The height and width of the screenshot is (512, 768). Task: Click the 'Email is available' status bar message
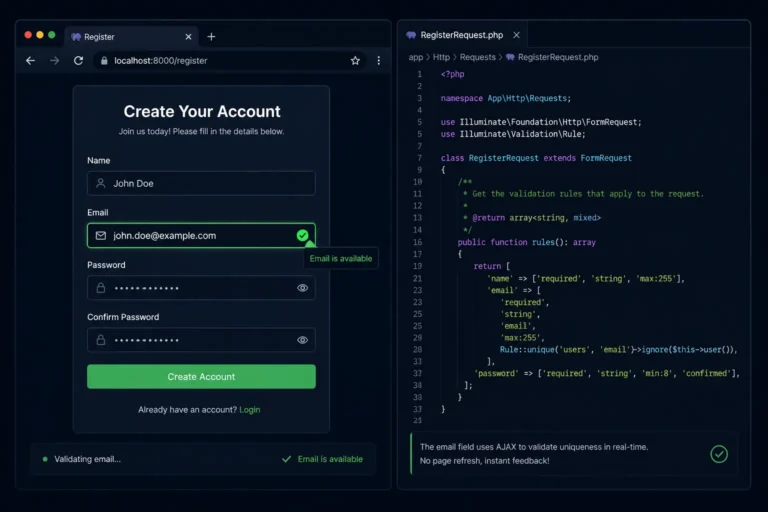pos(330,459)
